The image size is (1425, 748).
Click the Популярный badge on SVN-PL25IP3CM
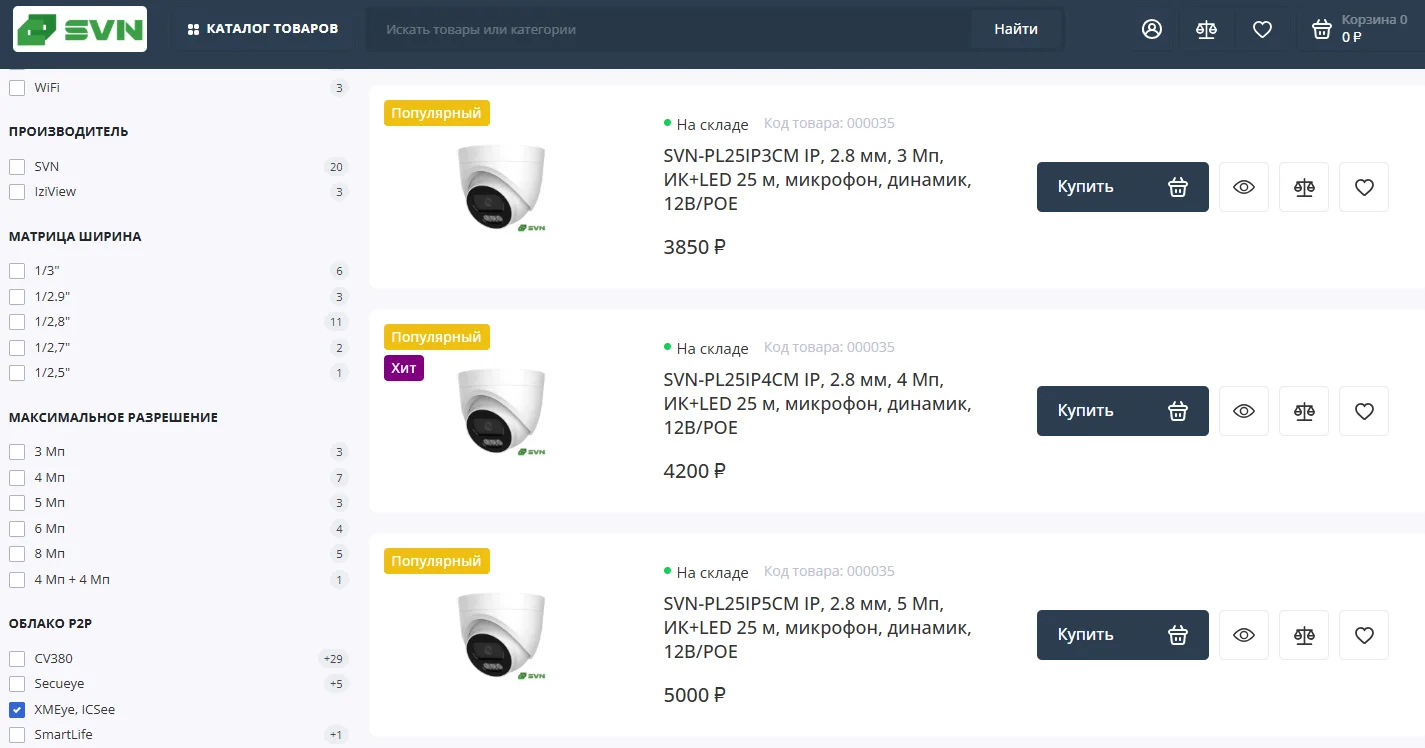tap(437, 113)
